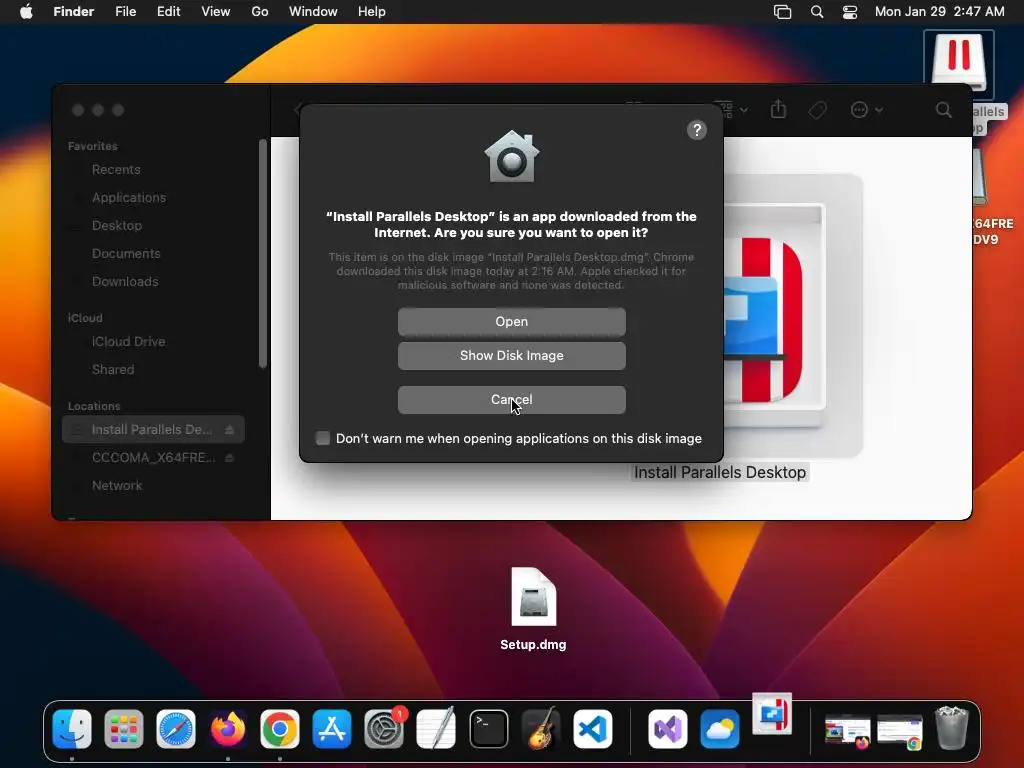Open the Window menu
Image resolution: width=1024 pixels, height=768 pixels.
pyautogui.click(x=313, y=12)
